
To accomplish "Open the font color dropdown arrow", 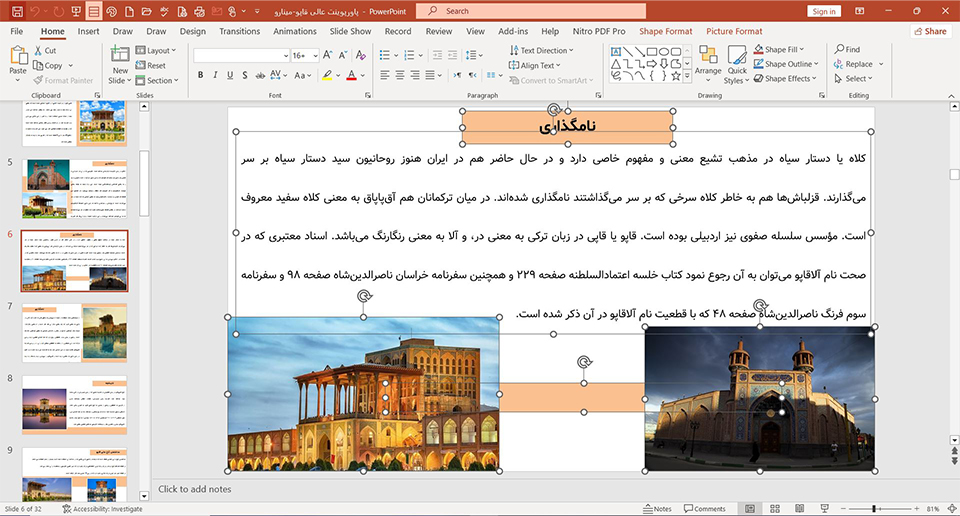I will 362,75.
